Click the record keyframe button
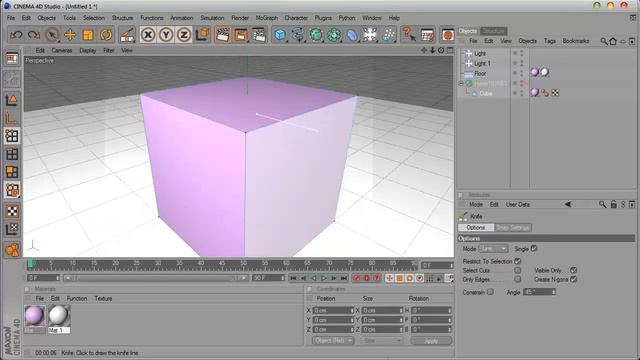640x360 pixels. [x=357, y=278]
